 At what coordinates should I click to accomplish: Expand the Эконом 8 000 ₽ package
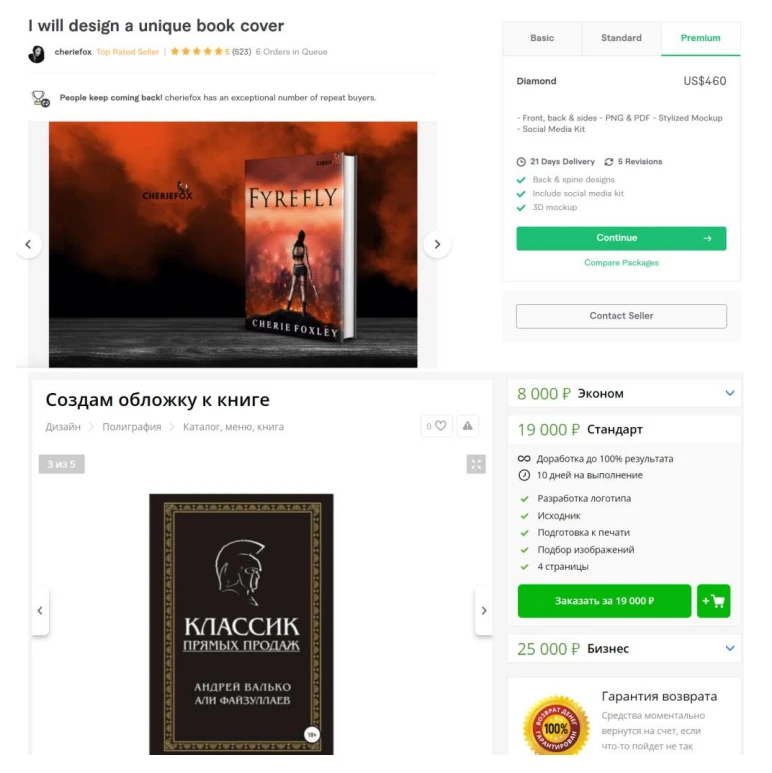pos(624,393)
